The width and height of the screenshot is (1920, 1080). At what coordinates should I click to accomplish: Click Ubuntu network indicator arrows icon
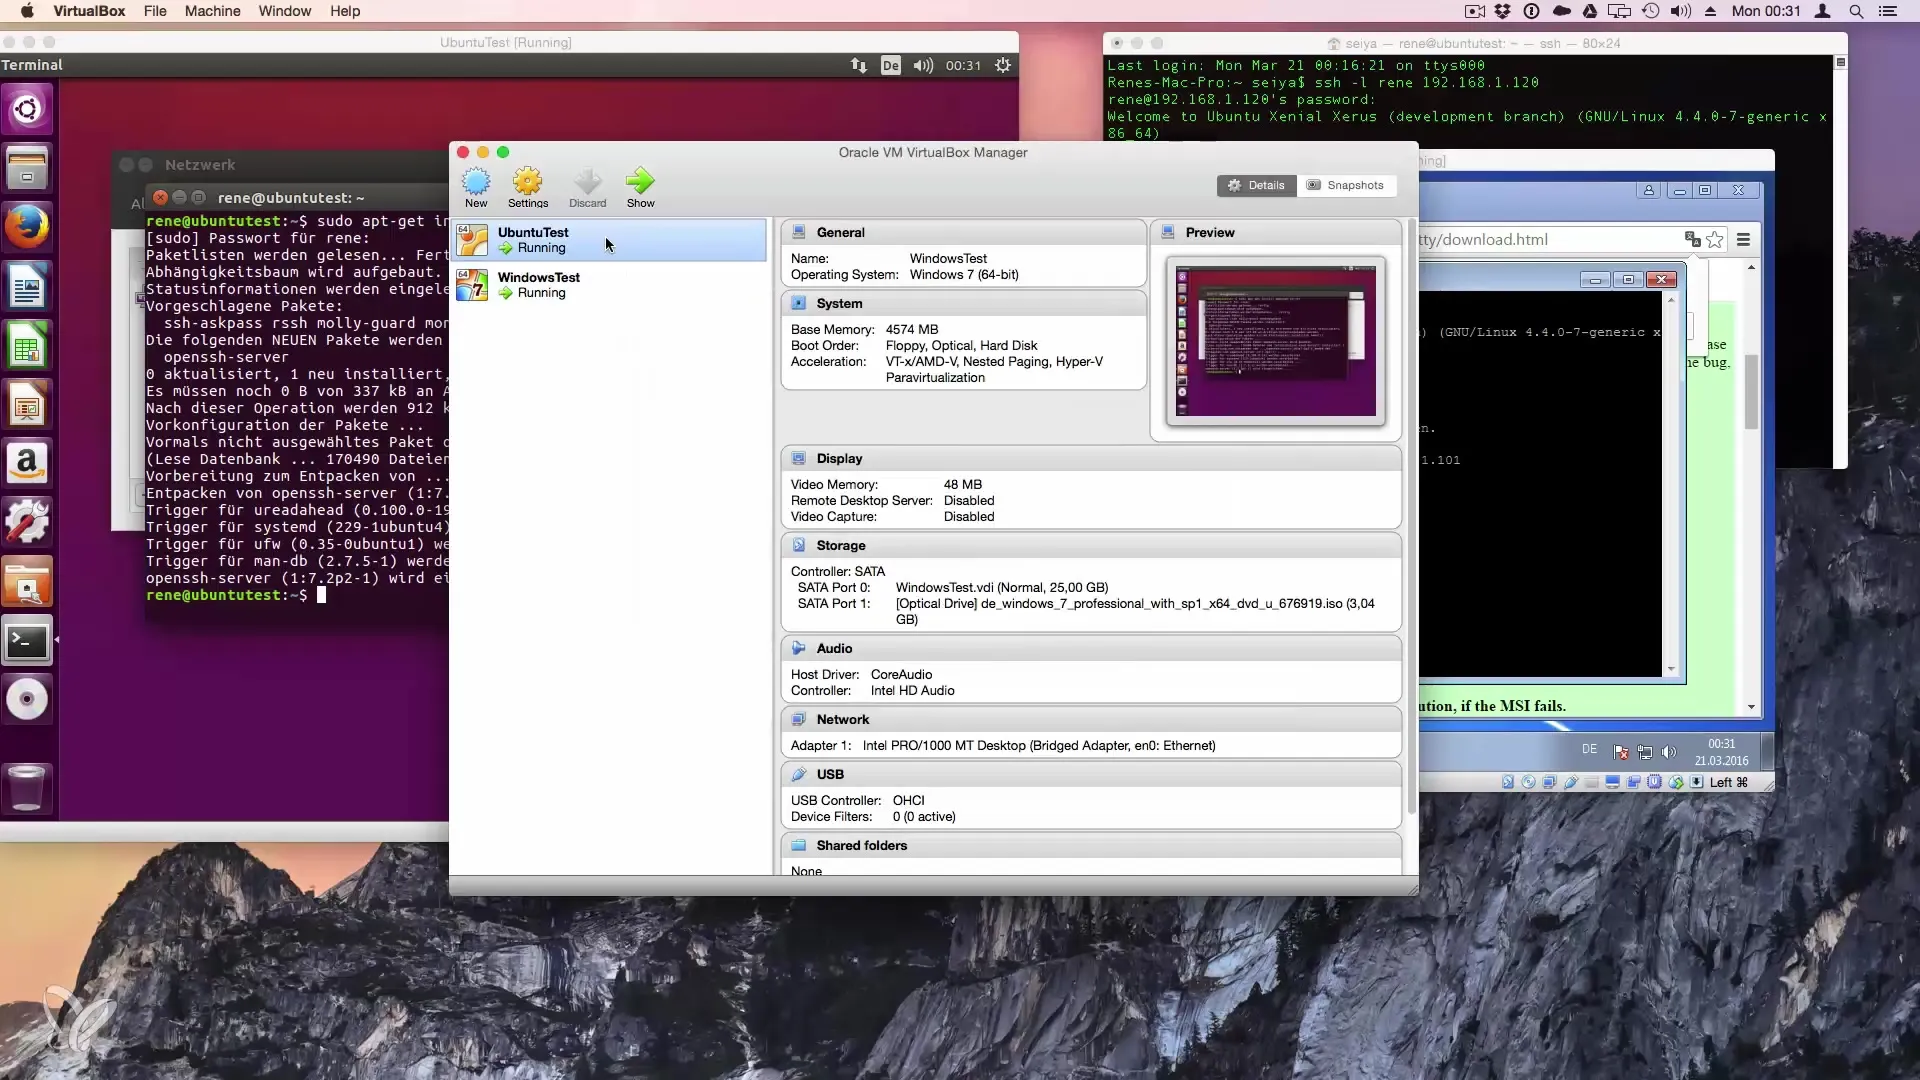click(859, 65)
